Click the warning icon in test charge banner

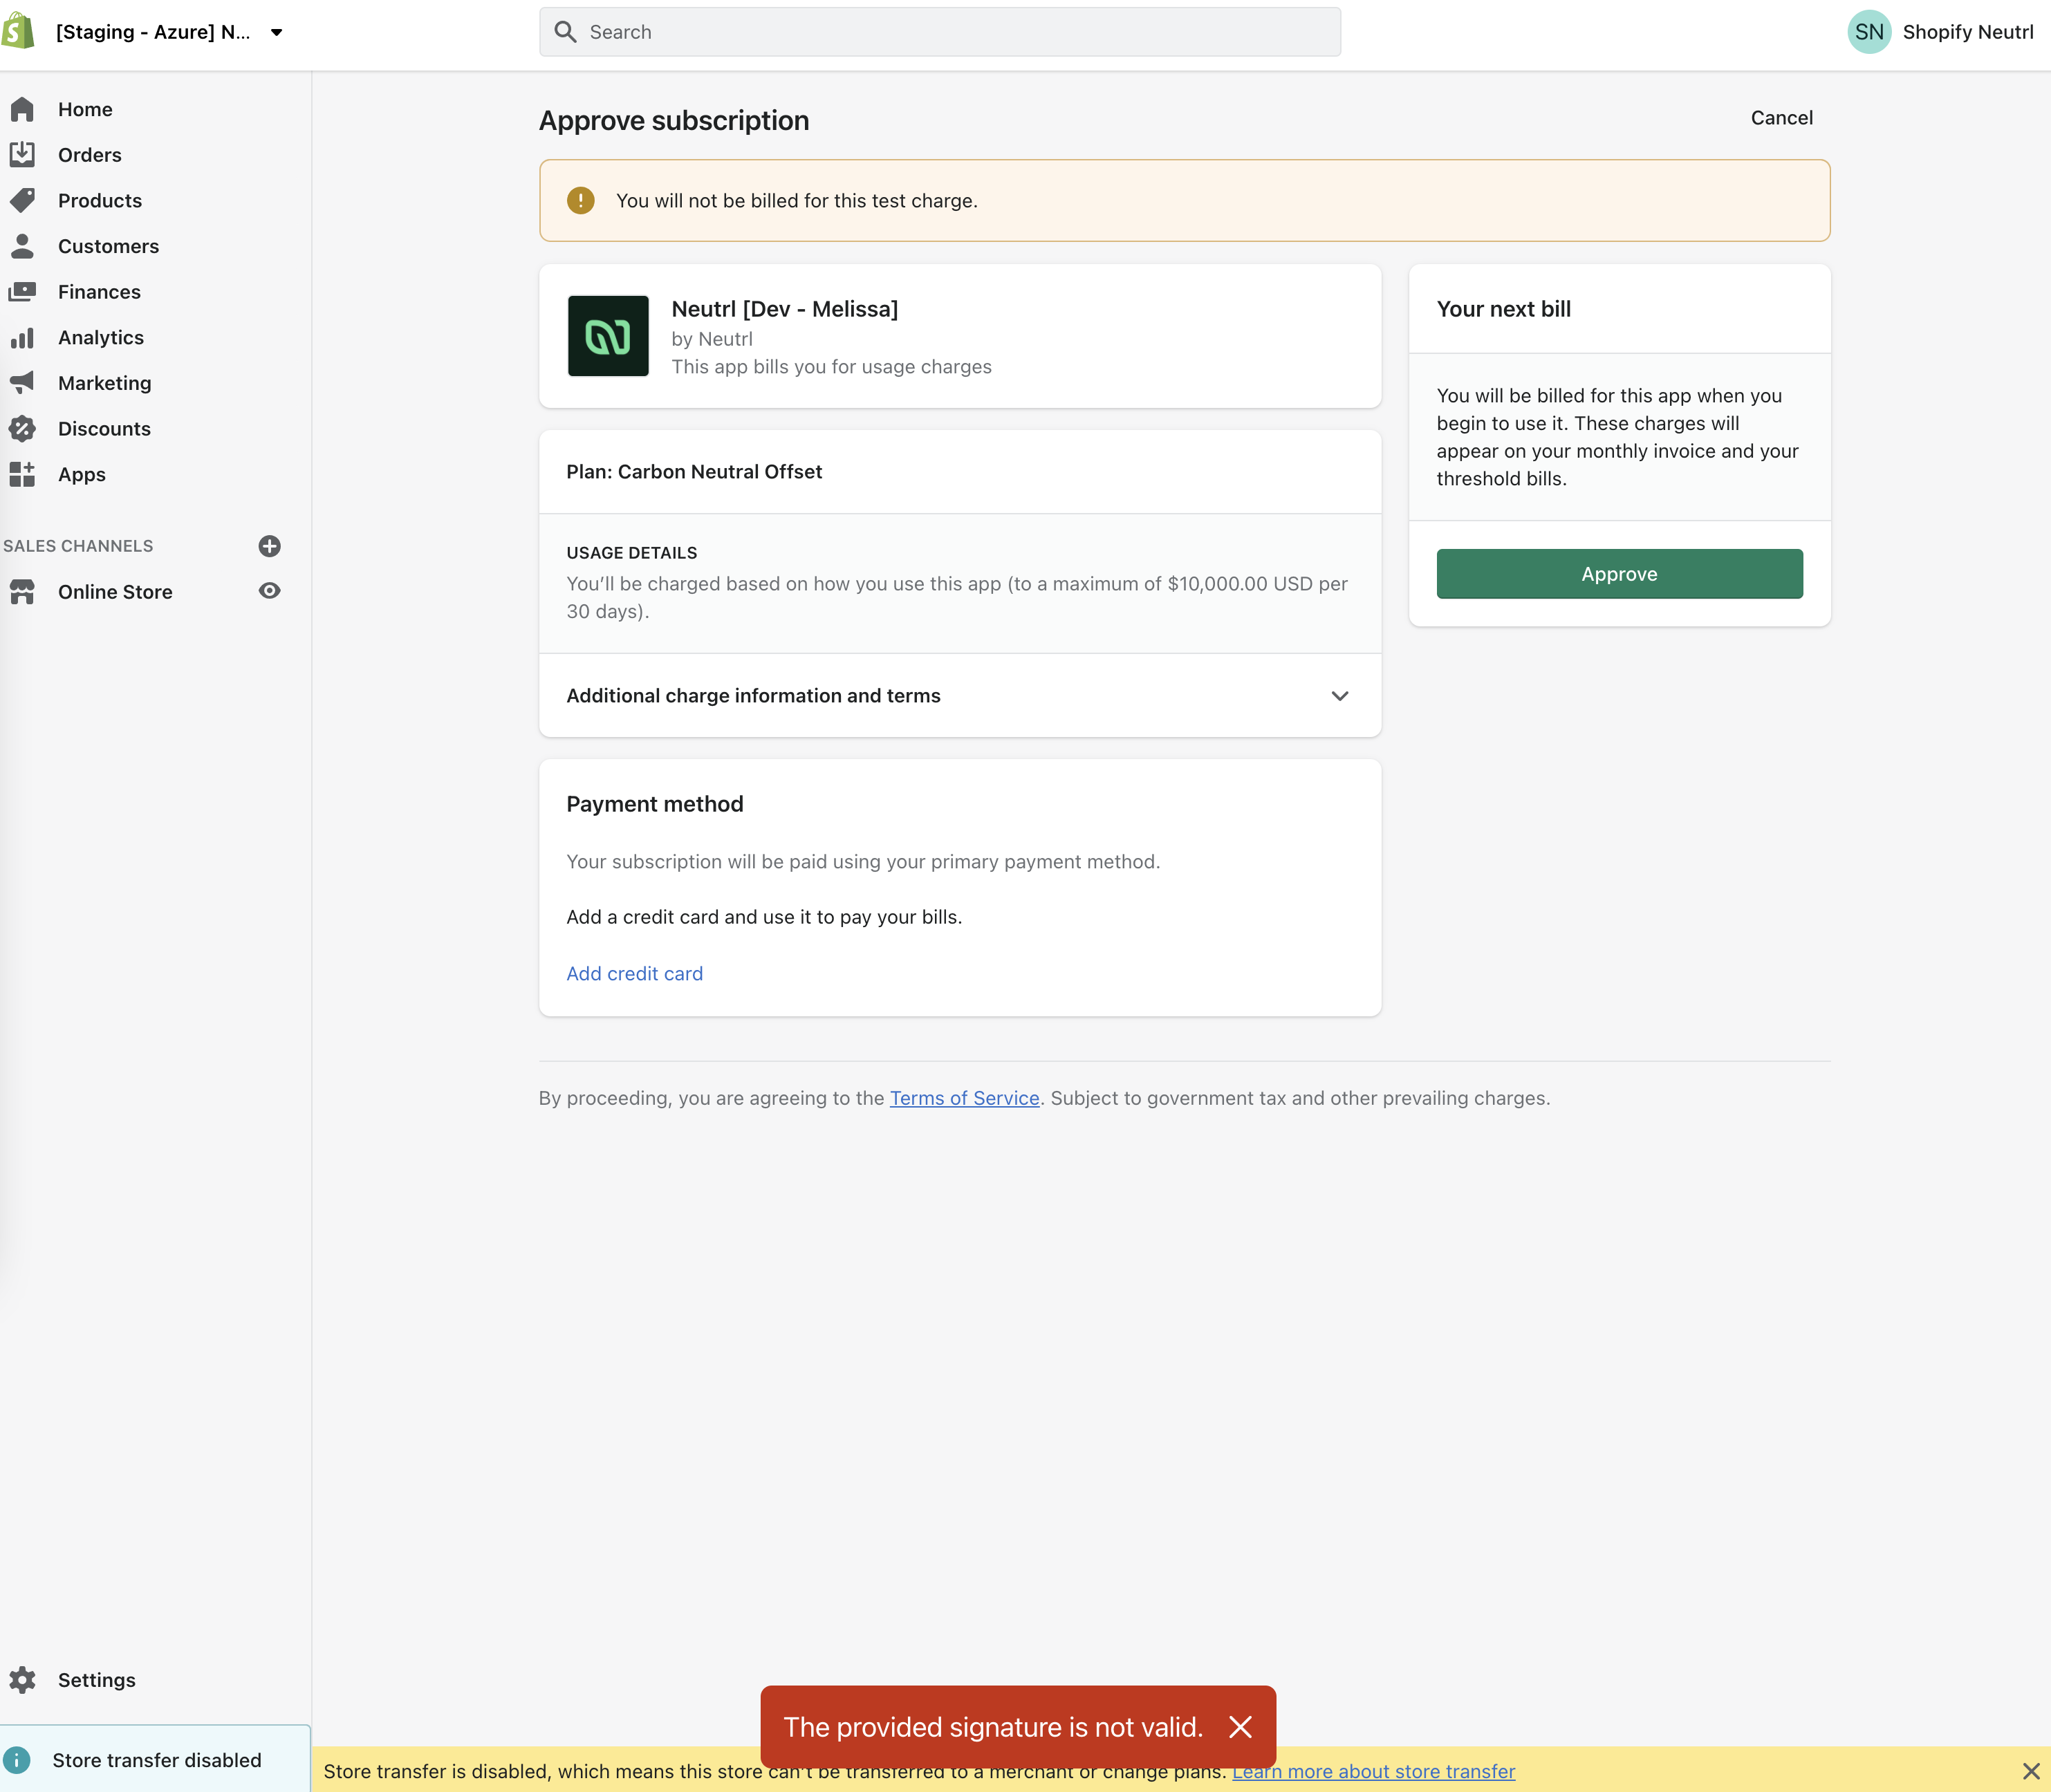click(x=580, y=200)
